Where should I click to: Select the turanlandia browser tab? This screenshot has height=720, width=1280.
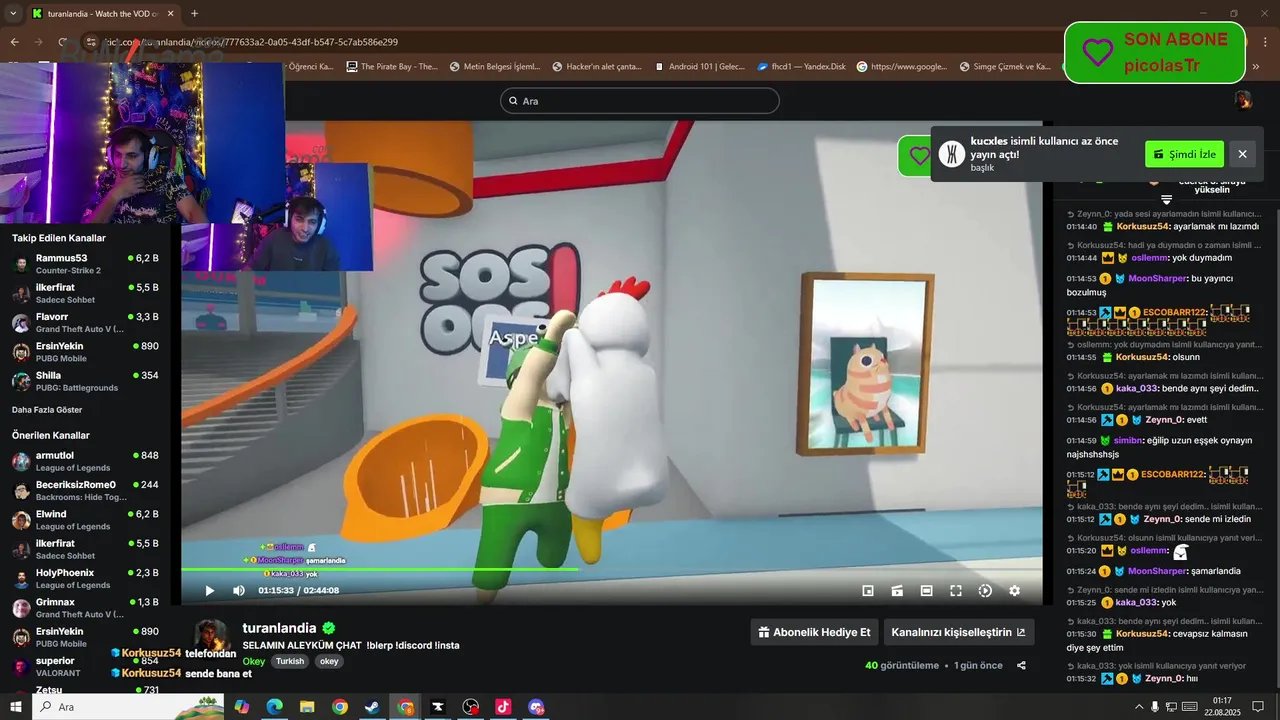pyautogui.click(x=102, y=14)
